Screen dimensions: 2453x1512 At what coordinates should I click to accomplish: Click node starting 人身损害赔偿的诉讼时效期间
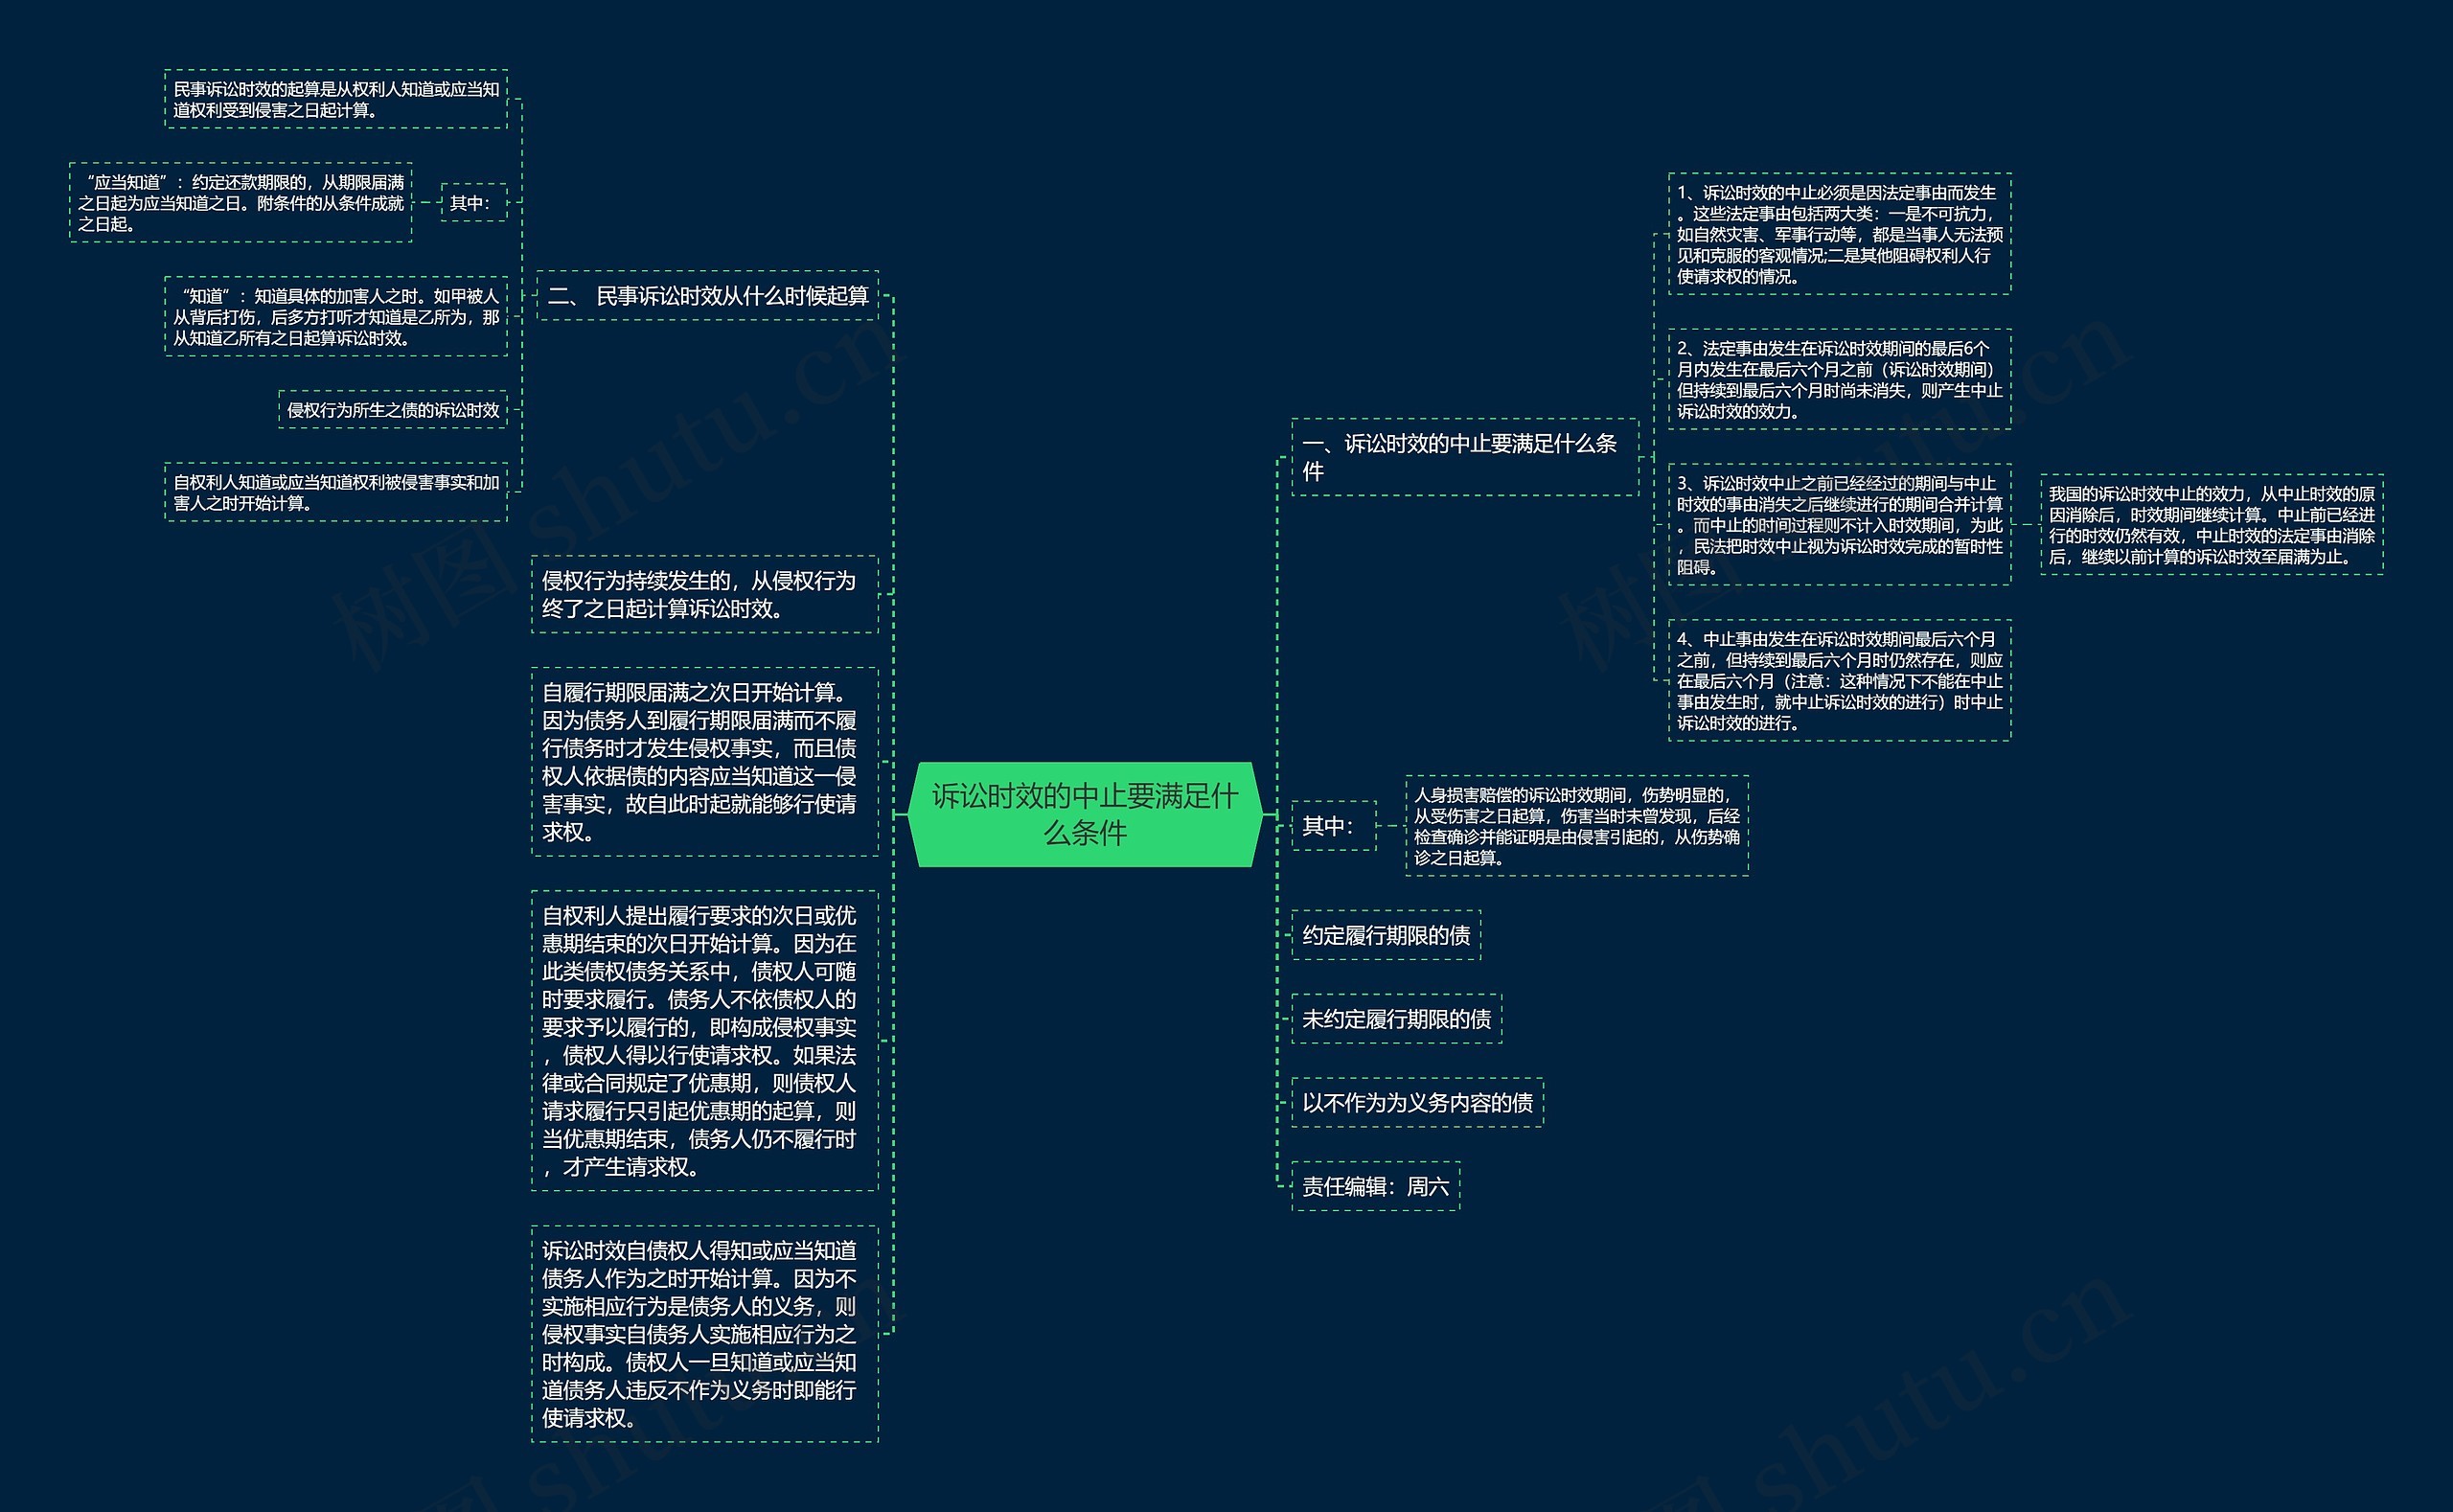(1577, 826)
